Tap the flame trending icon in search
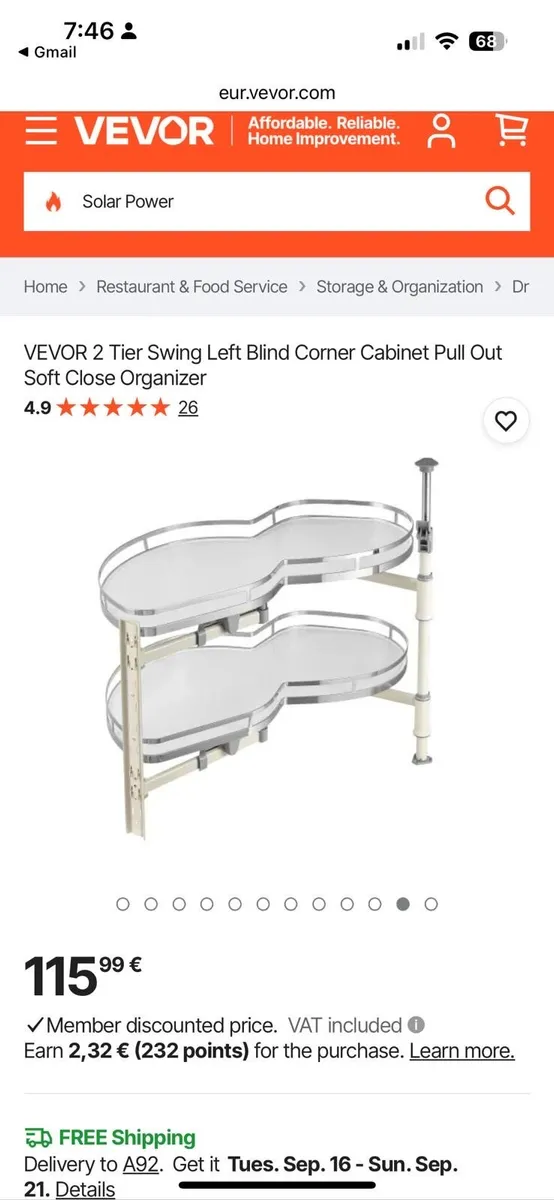Image resolution: width=554 pixels, height=1200 pixels. pyautogui.click(x=53, y=201)
